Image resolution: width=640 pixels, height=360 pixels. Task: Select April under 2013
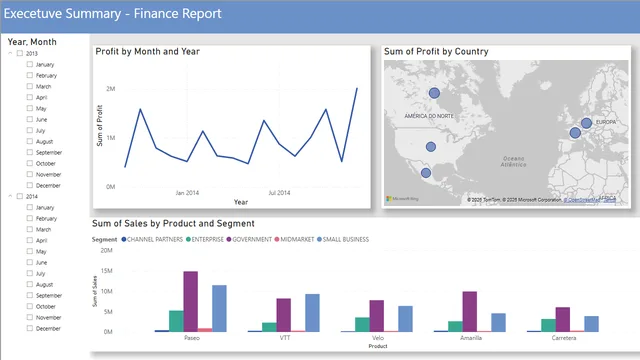(x=30, y=98)
